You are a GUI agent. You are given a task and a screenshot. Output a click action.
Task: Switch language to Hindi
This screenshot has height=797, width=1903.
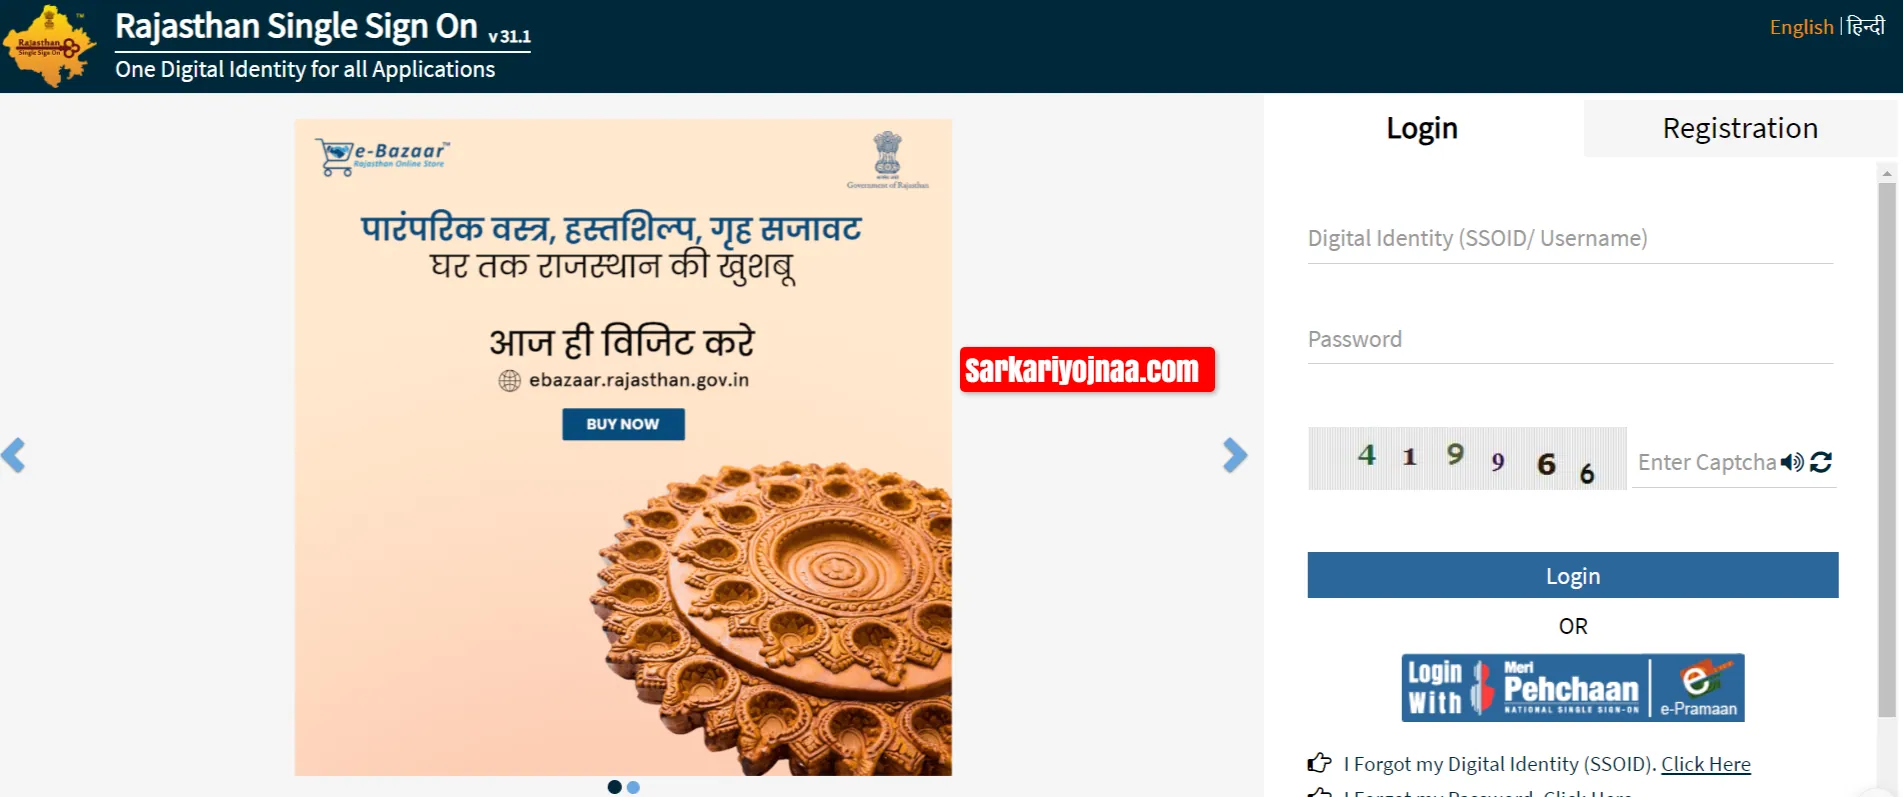point(1866,26)
